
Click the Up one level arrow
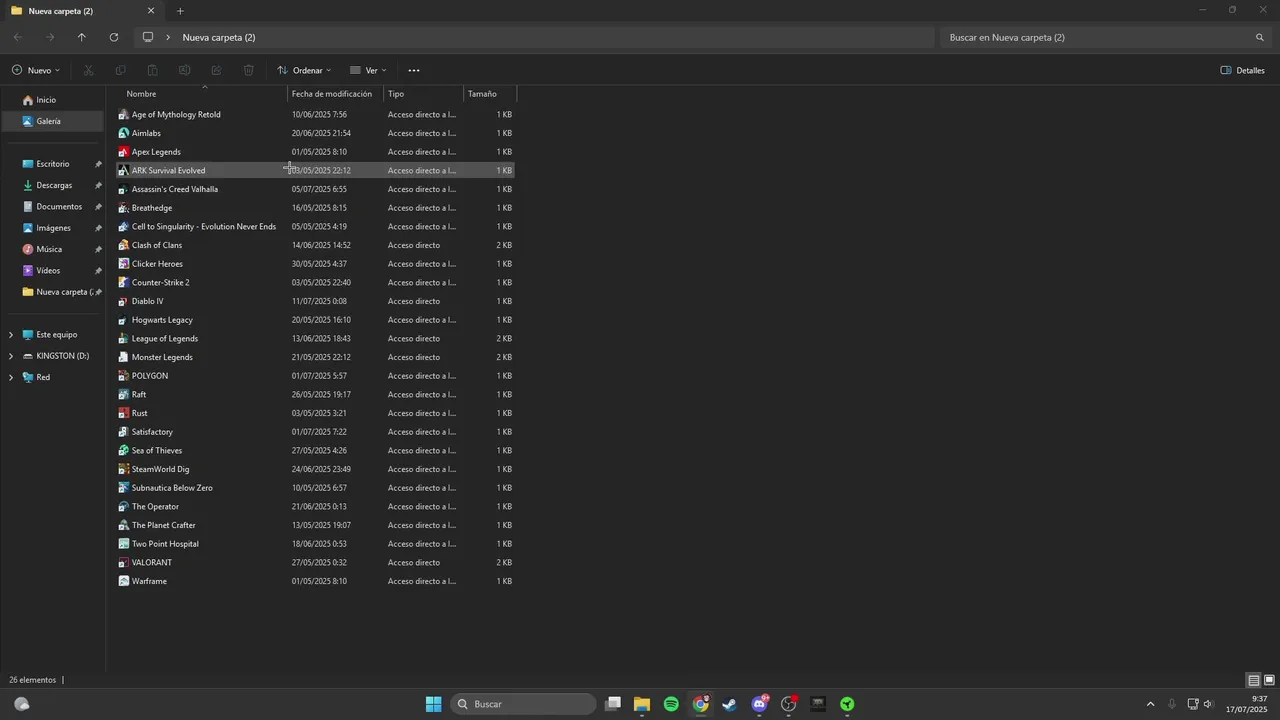click(x=82, y=37)
